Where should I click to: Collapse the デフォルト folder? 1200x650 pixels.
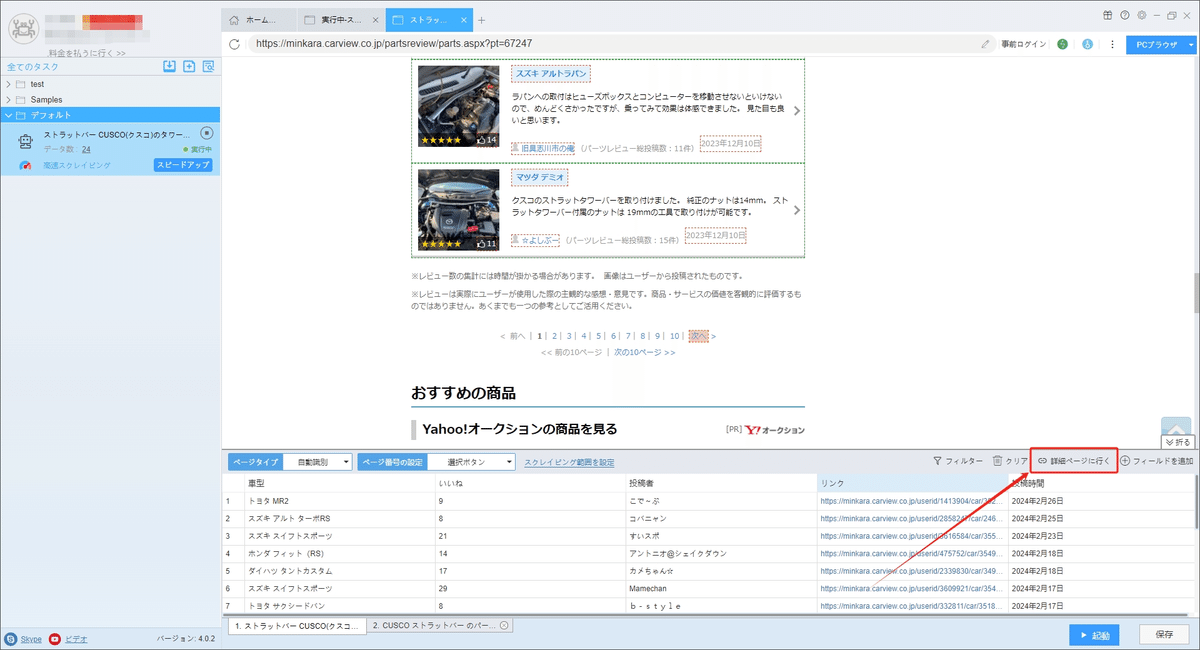tap(9, 115)
